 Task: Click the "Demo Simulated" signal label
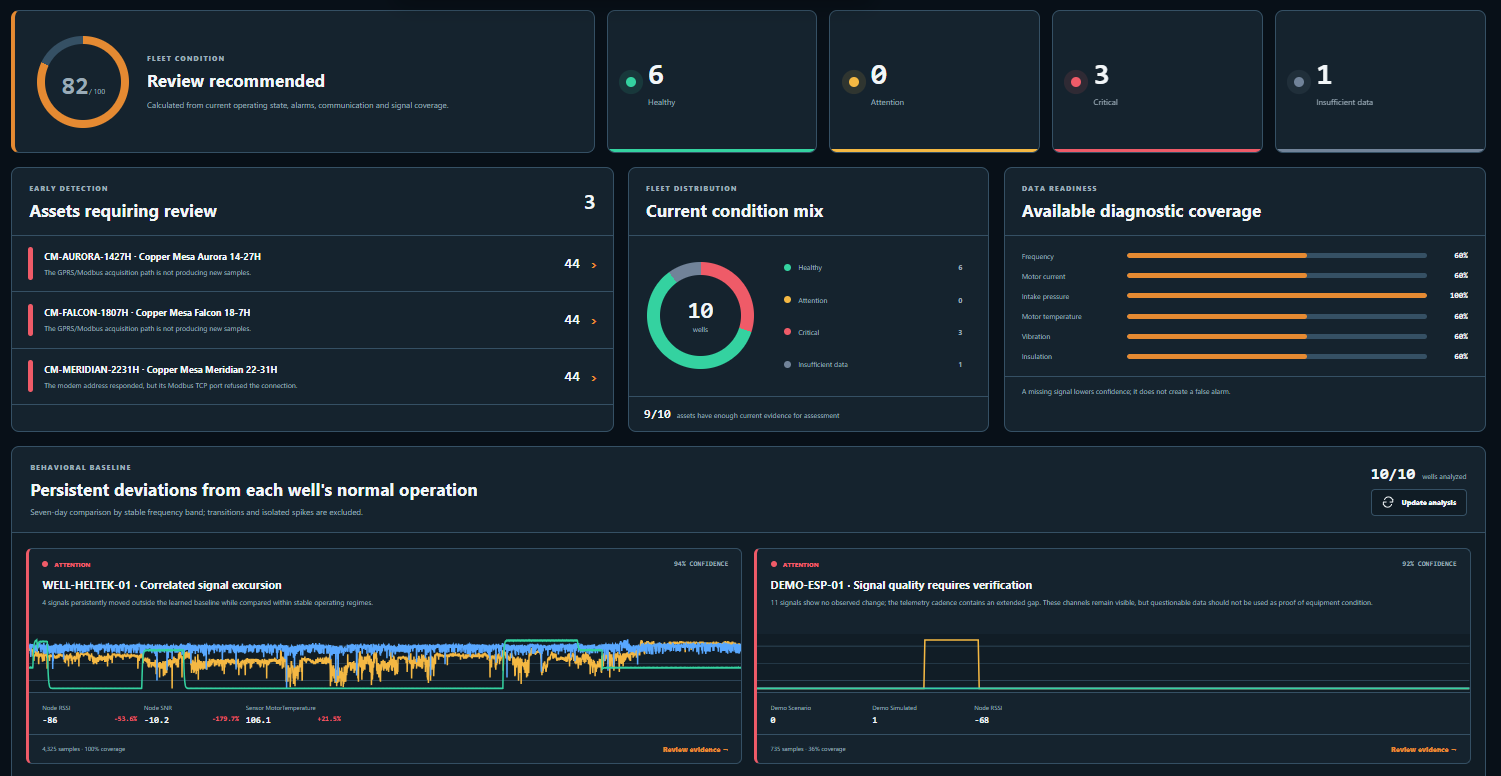coord(894,707)
